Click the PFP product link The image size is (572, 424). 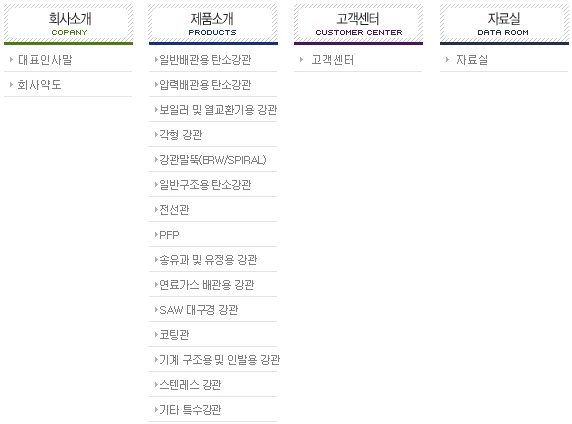click(x=169, y=235)
